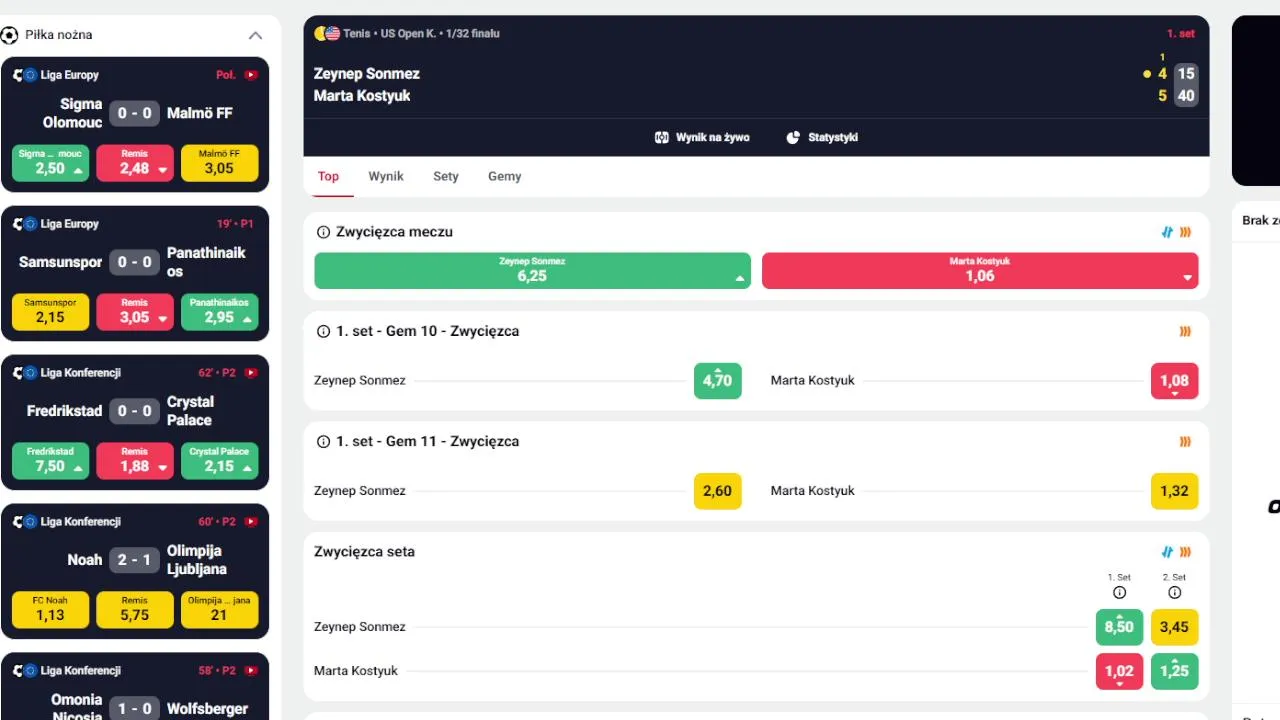Image resolution: width=1280 pixels, height=720 pixels.
Task: Switch to the Gemy tab
Action: tap(505, 176)
